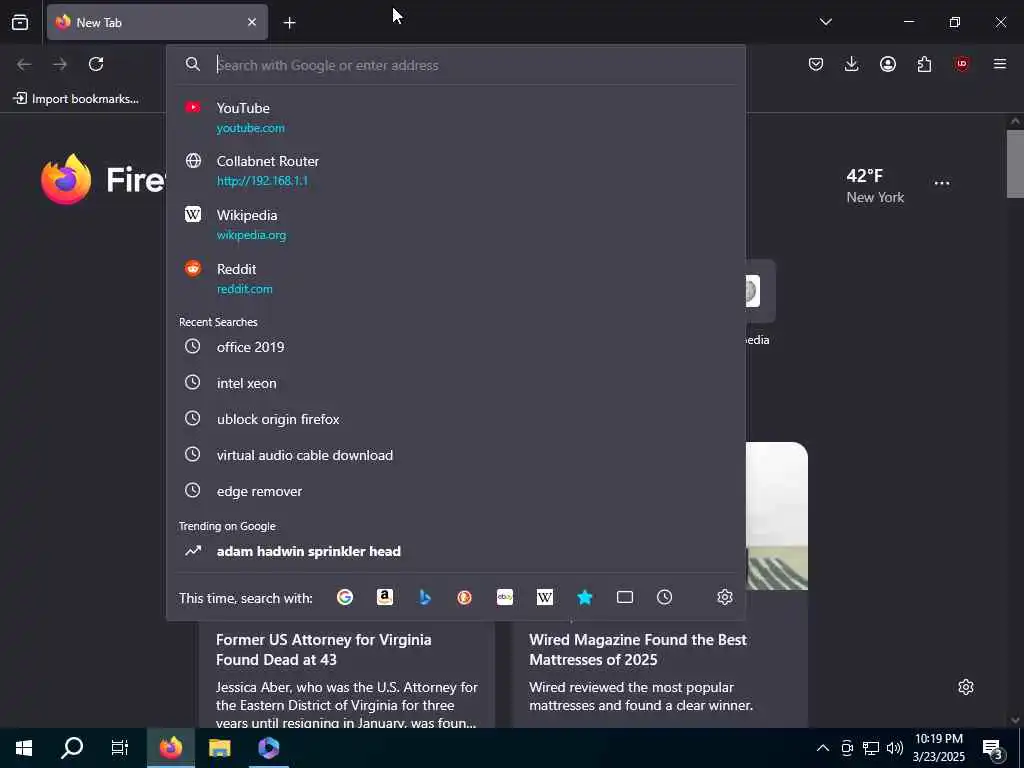The width and height of the screenshot is (1024, 768).
Task: Open Former US Attorney for Virginia article
Action: coord(324,649)
